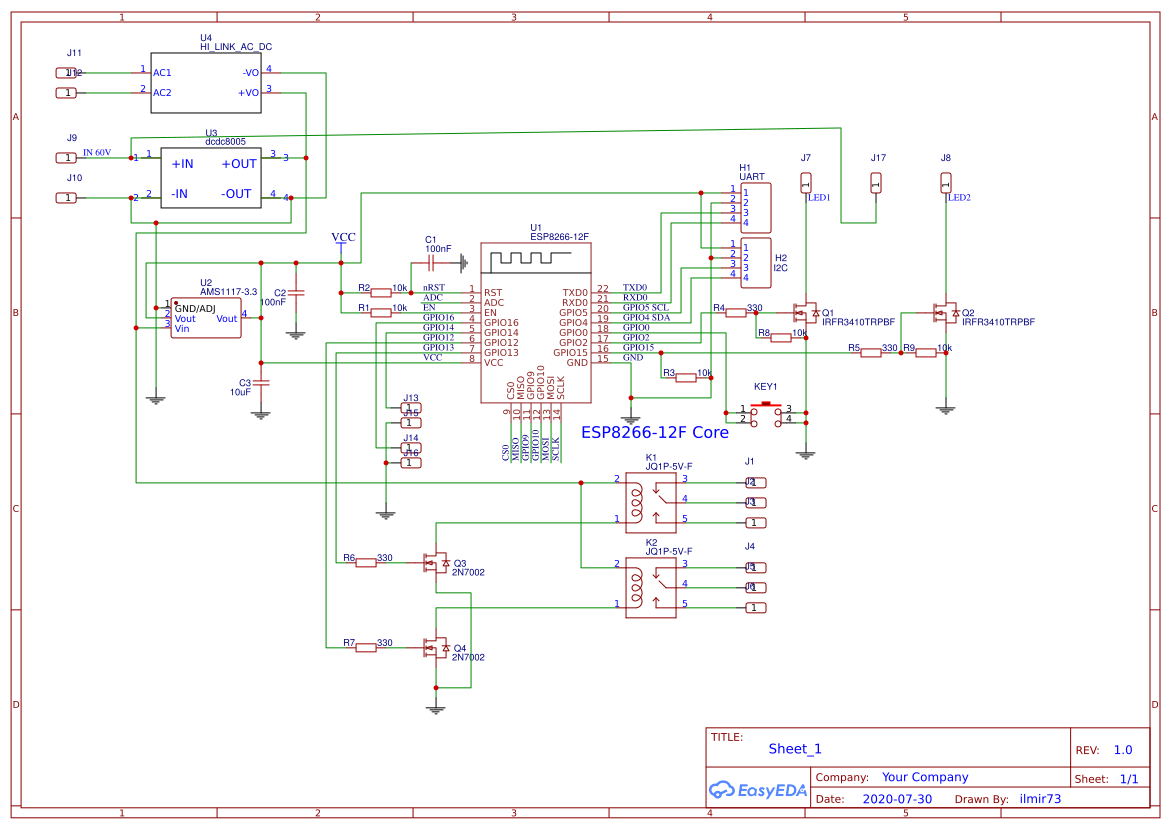Select capacitor C1 100nF
This screenshot has width=1172, height=829.
click(430, 262)
